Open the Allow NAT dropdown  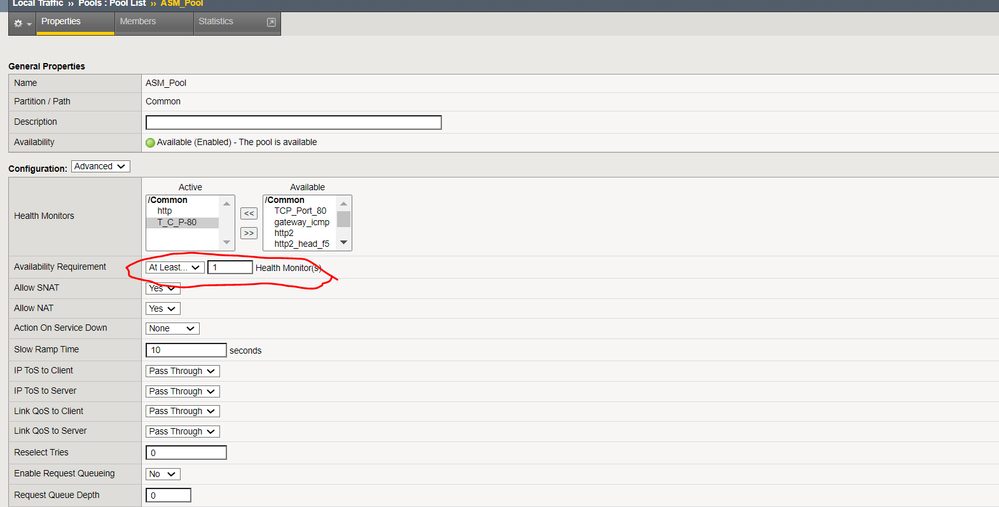[x=162, y=308]
